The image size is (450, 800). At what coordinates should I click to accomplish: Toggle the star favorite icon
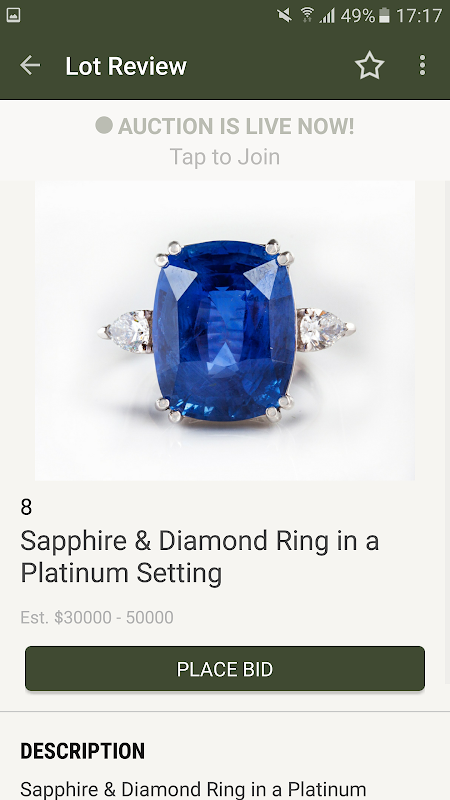pyautogui.click(x=369, y=65)
